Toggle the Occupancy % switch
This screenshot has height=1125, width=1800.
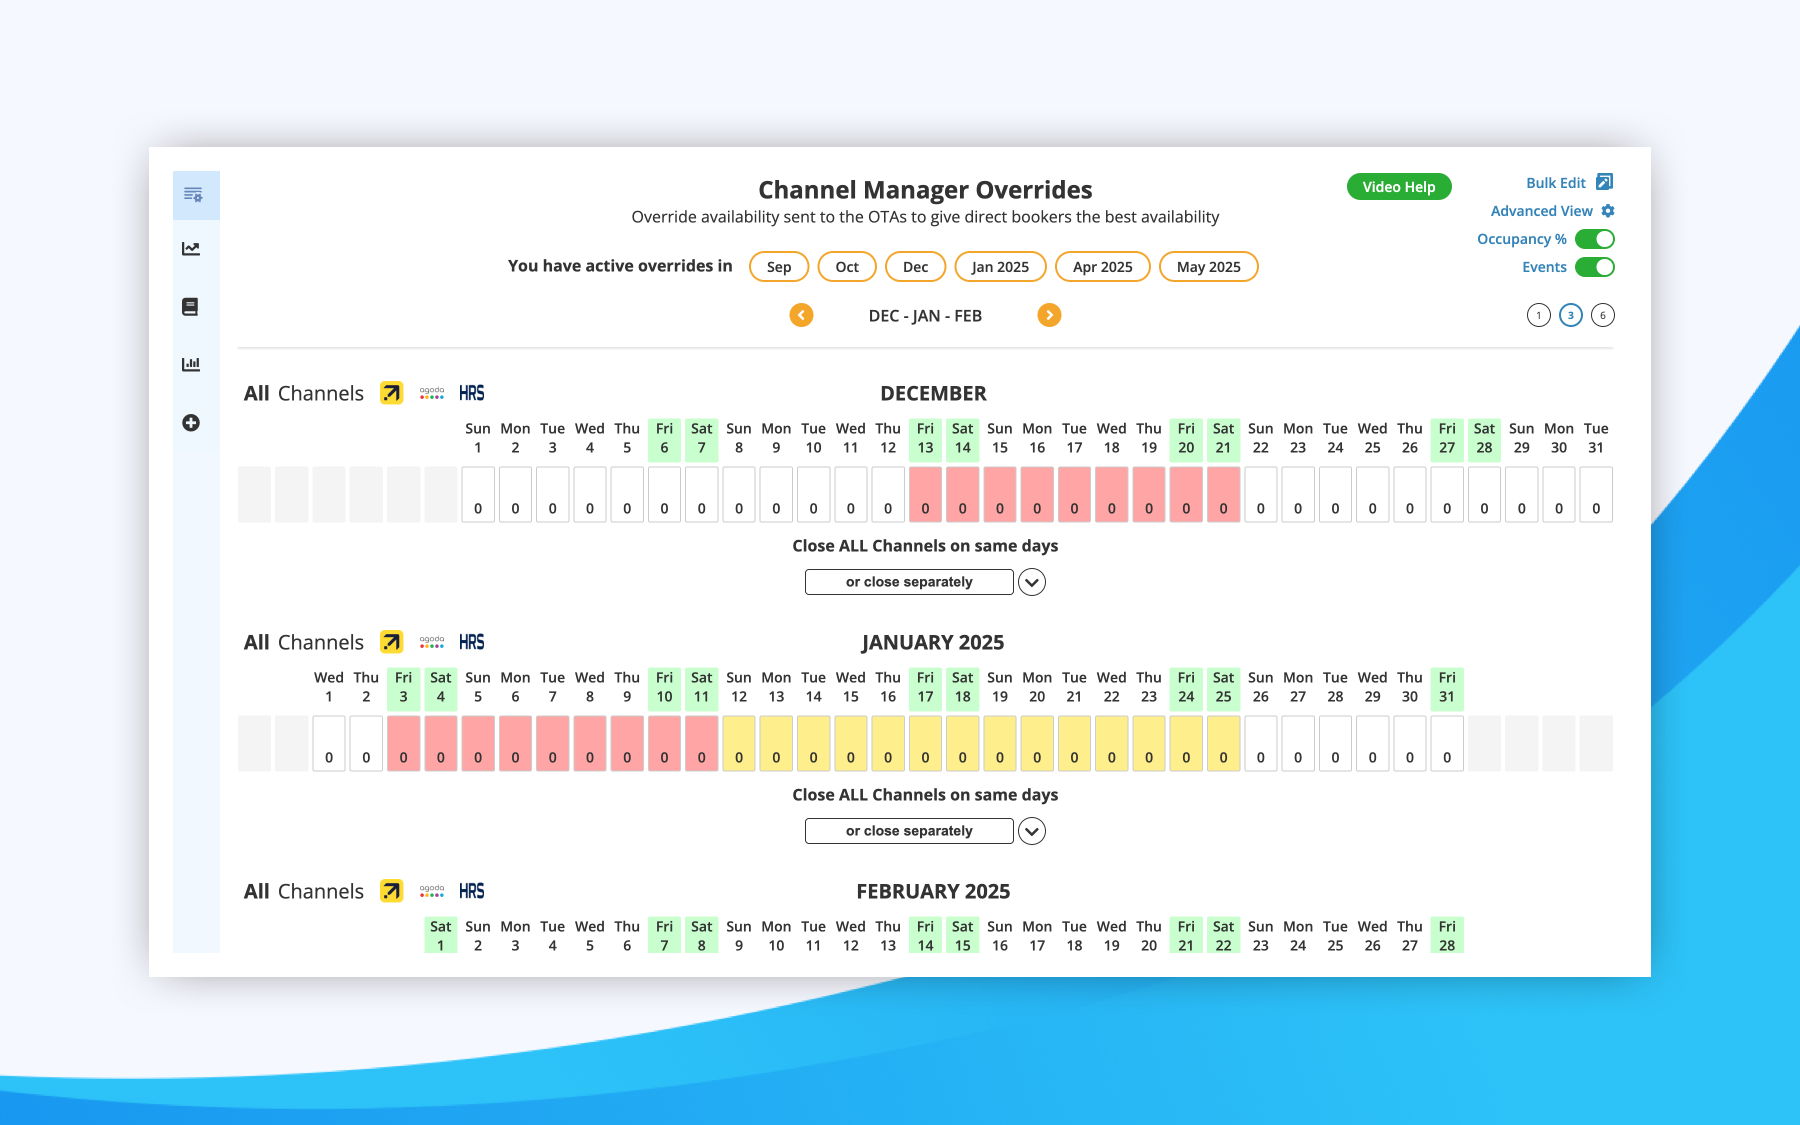pyautogui.click(x=1595, y=239)
